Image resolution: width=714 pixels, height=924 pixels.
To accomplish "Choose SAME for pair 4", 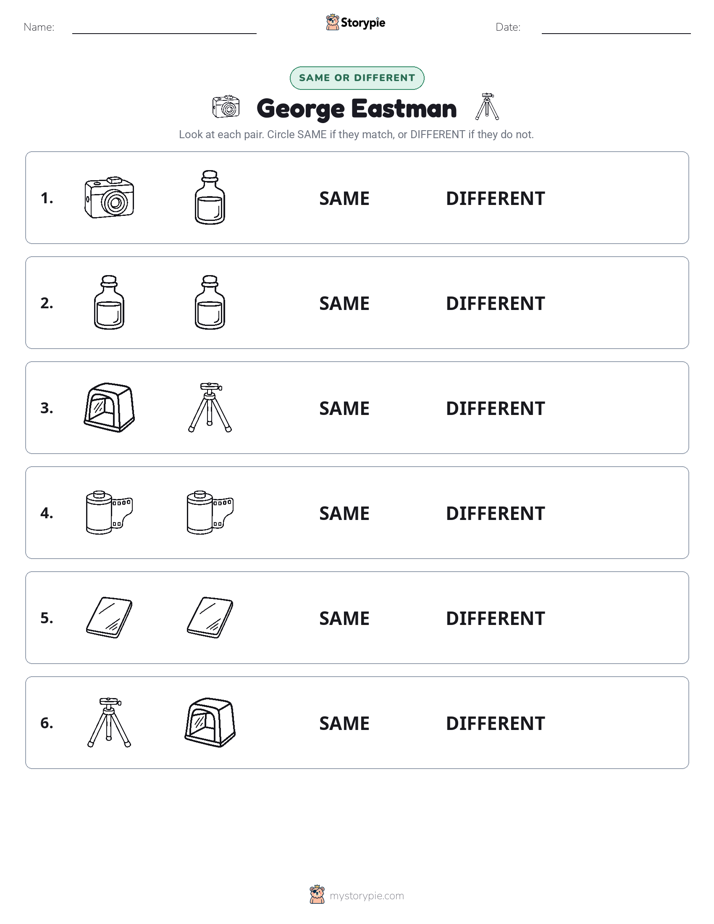I will pyautogui.click(x=344, y=513).
